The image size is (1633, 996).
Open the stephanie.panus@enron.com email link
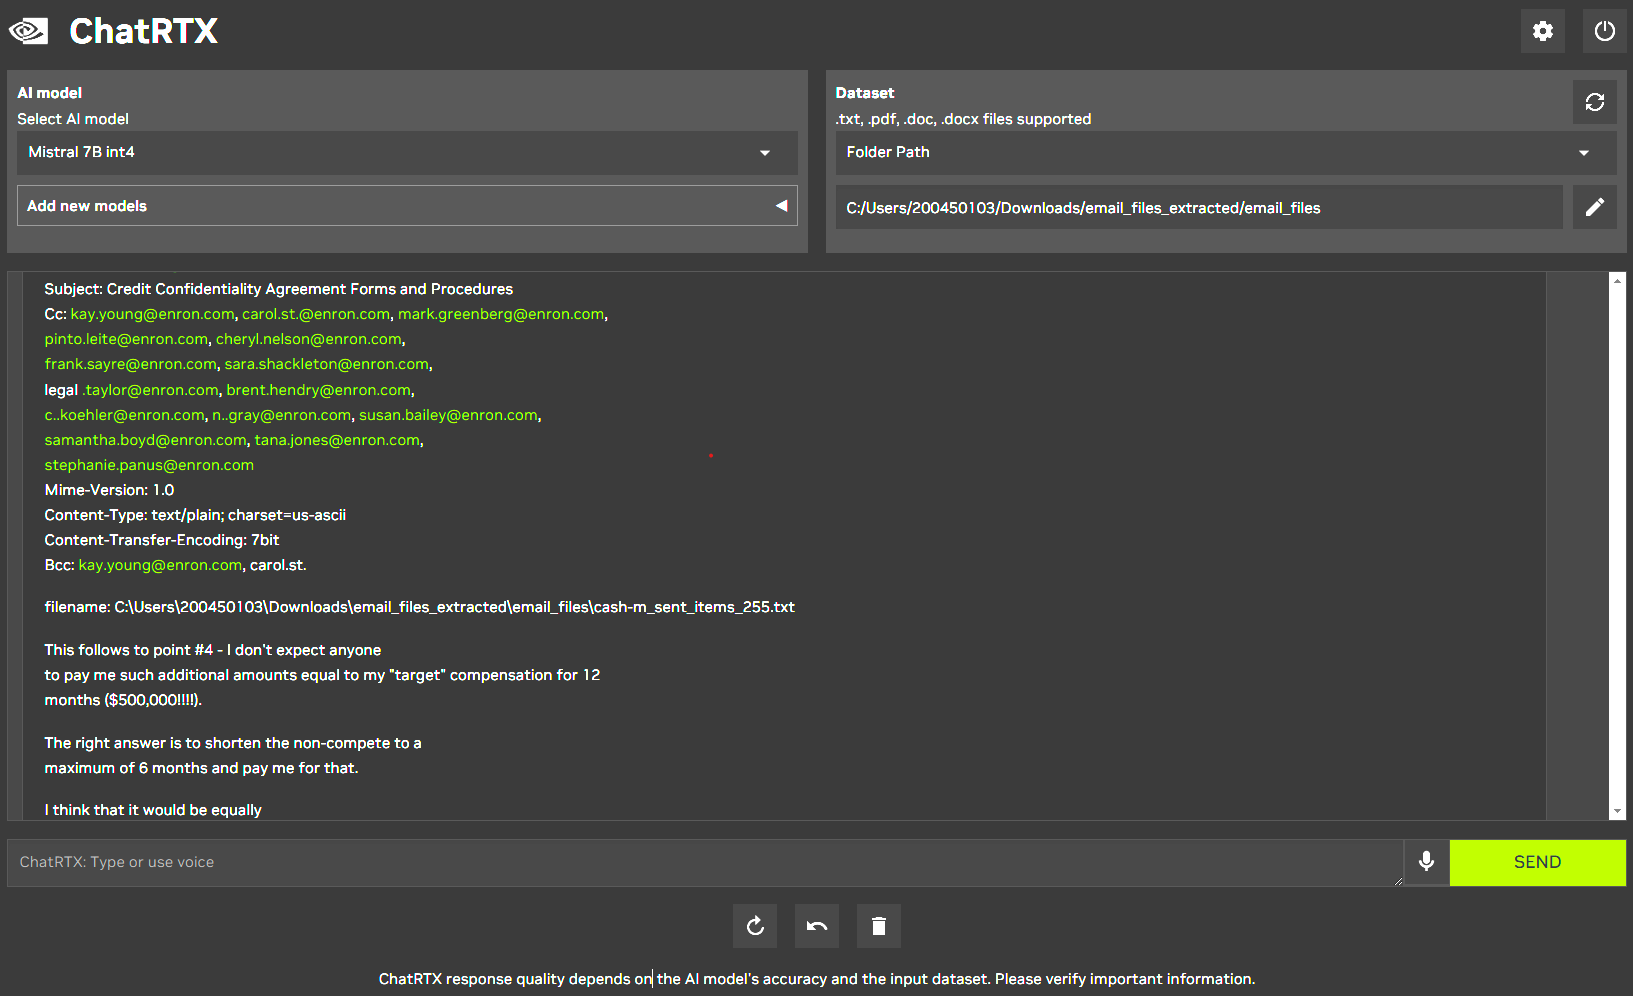(149, 465)
